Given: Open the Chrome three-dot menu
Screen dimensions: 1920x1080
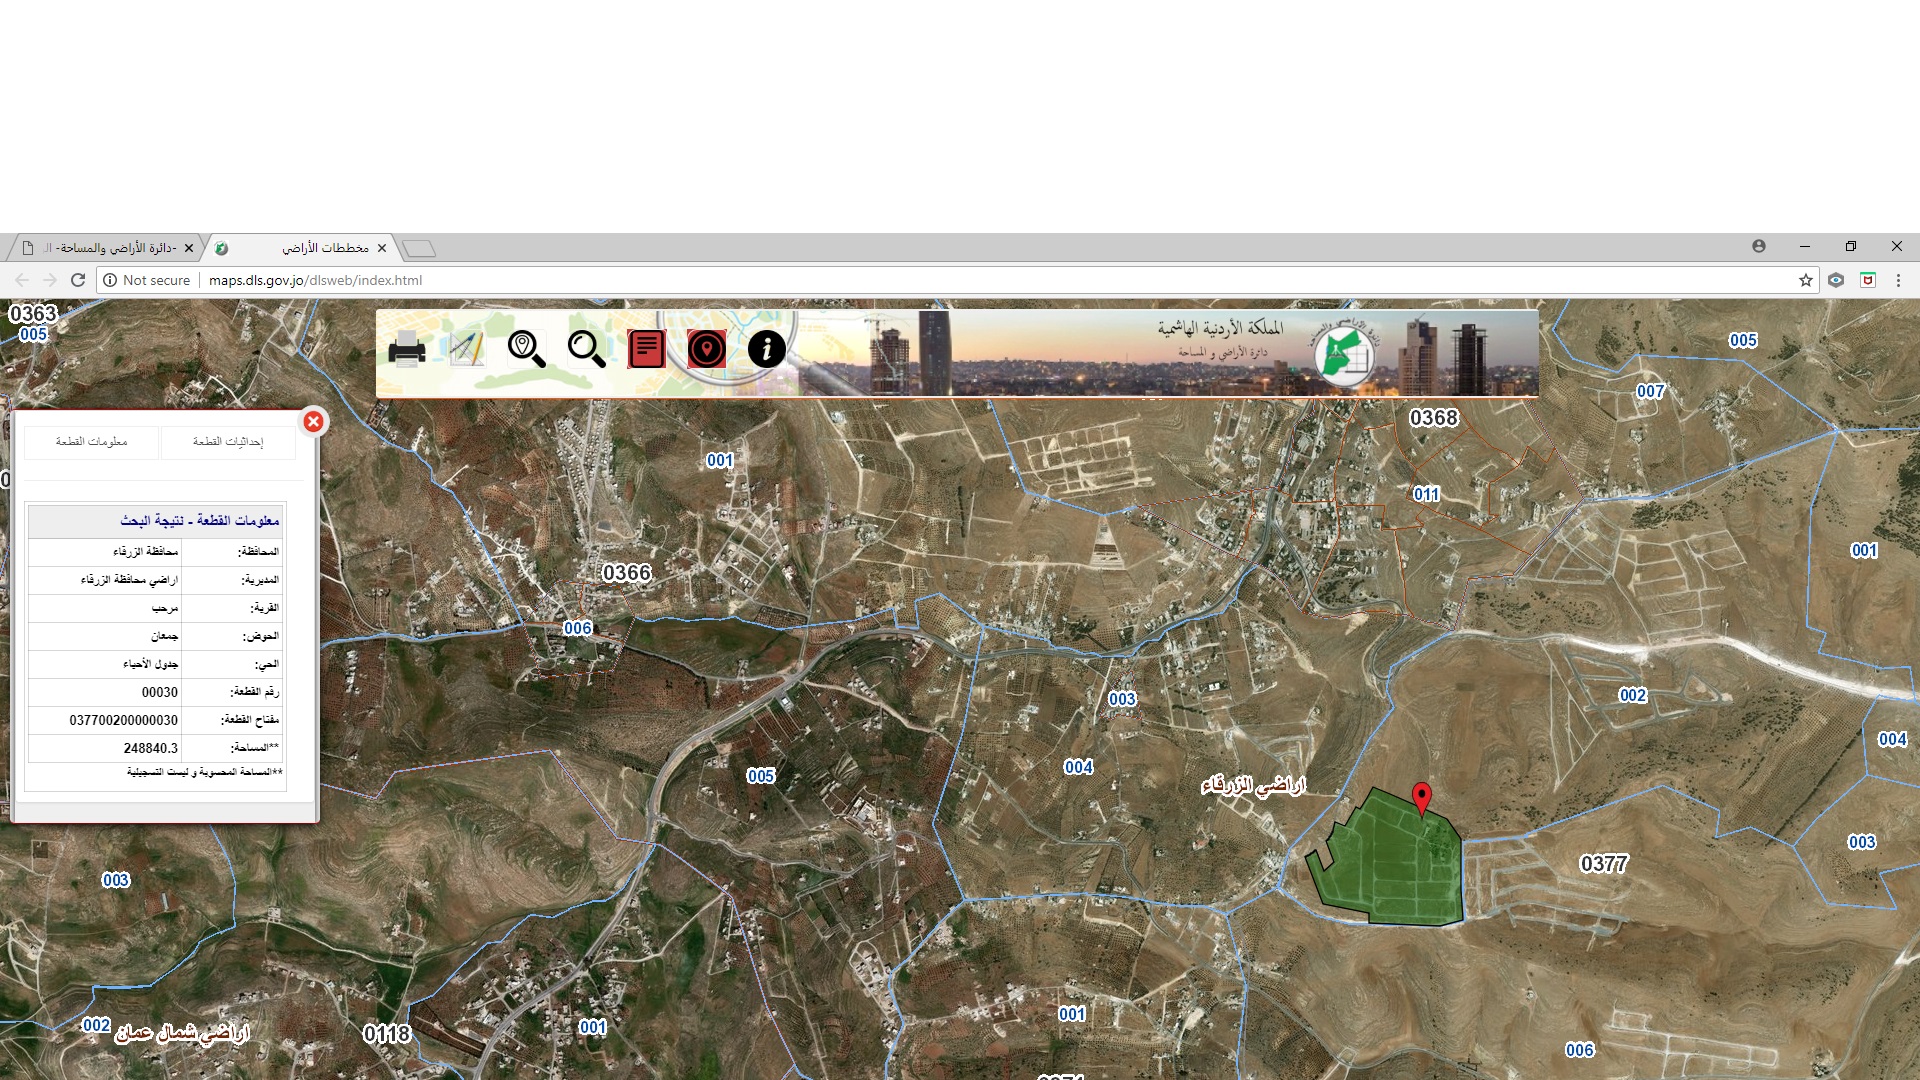Looking at the screenshot, I should click(1898, 280).
